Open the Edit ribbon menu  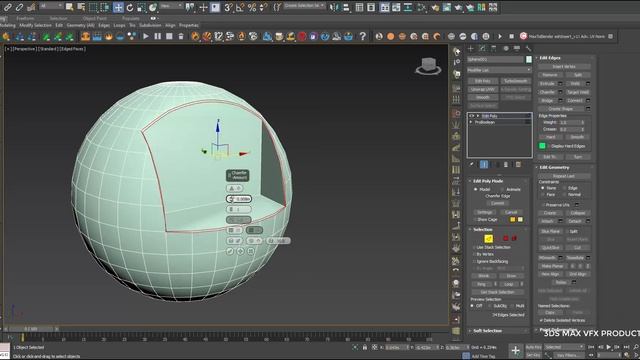pyautogui.click(x=59, y=25)
